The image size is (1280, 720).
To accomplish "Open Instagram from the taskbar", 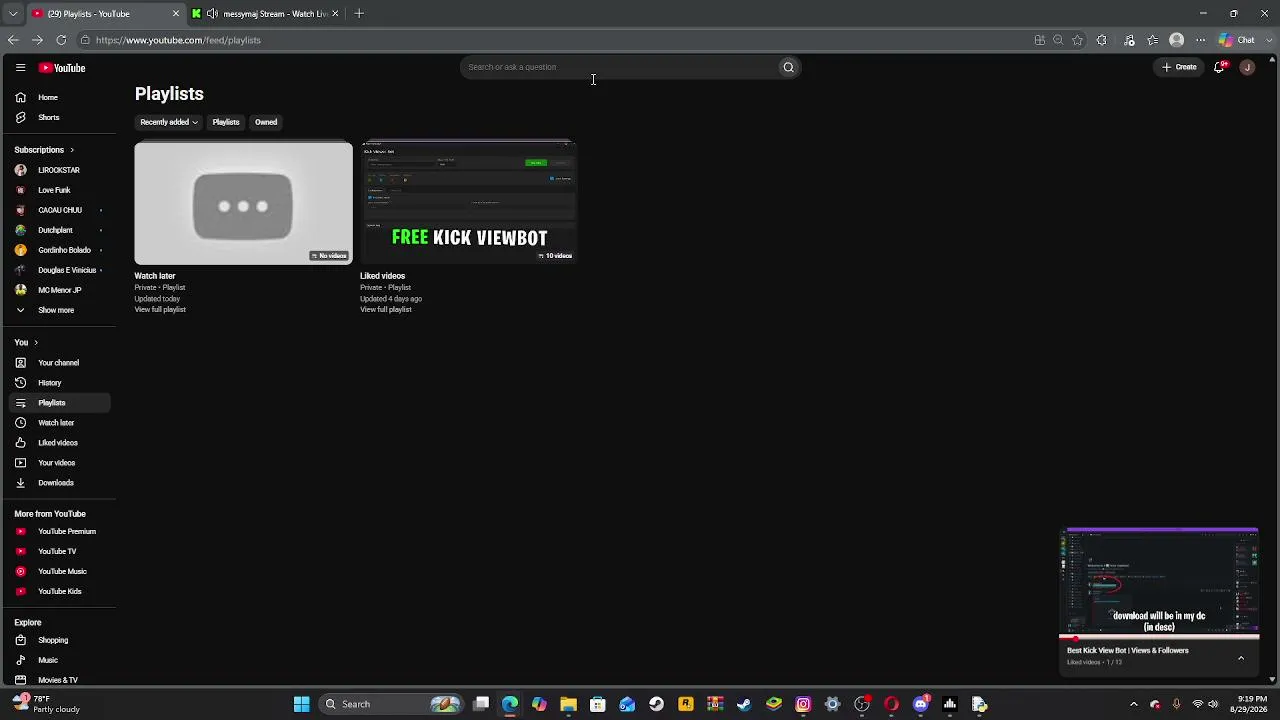I will [x=803, y=704].
